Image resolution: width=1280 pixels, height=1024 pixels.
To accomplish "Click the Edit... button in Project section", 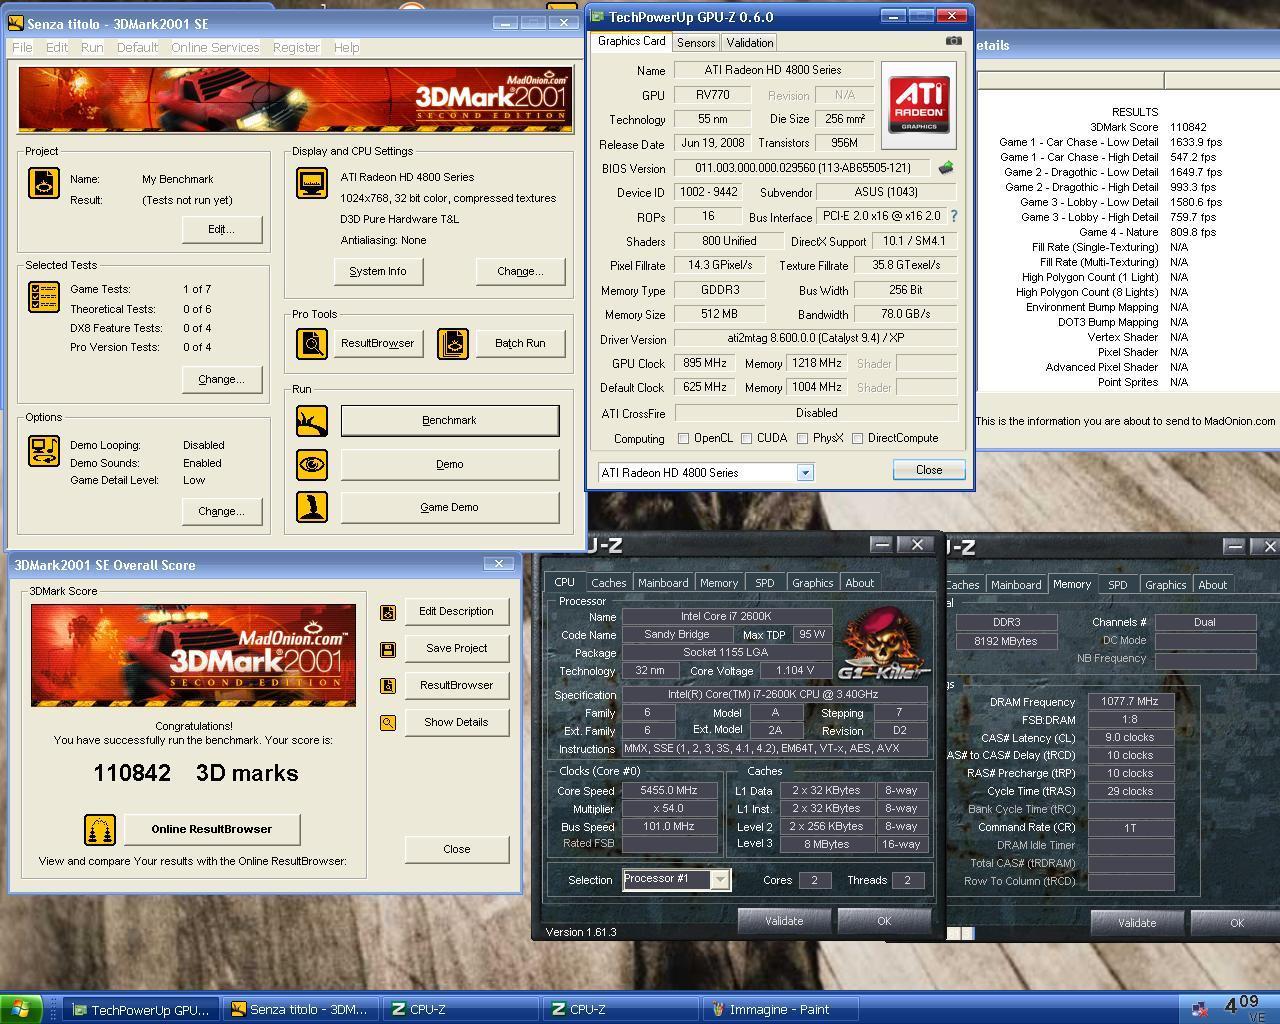I will click(222, 229).
